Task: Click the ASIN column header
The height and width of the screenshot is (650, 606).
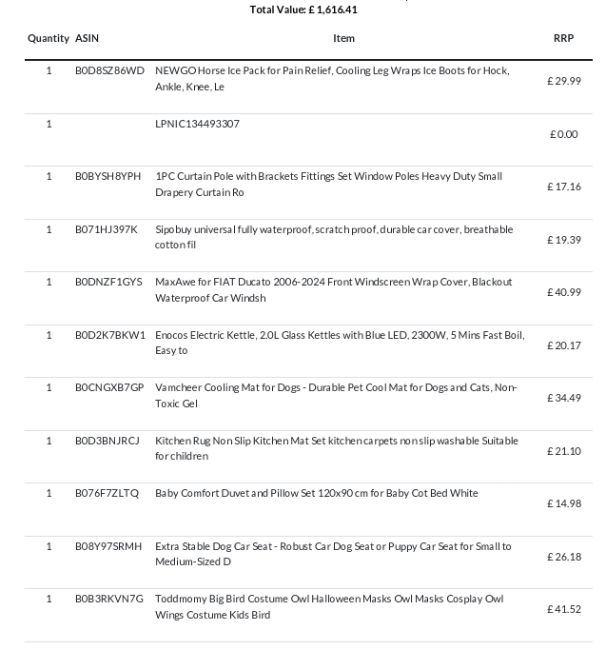Action: tap(87, 38)
